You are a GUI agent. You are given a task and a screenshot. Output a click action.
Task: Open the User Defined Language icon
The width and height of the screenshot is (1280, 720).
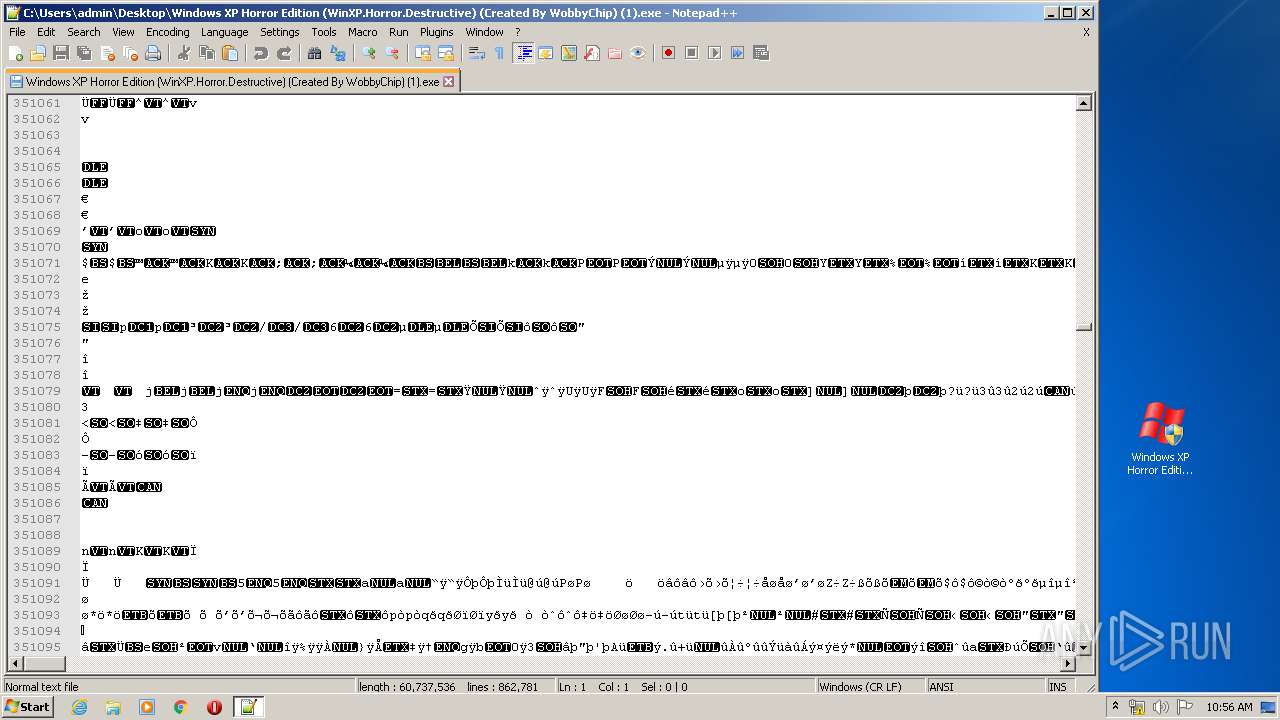pos(546,53)
